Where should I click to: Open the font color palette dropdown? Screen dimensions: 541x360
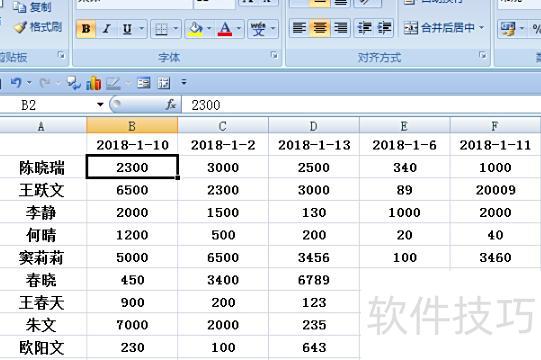(x=239, y=29)
